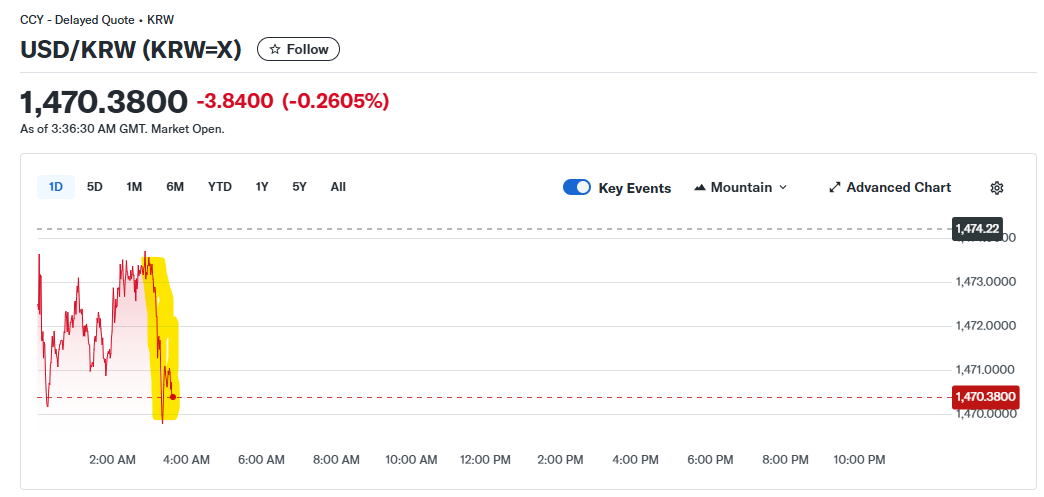
Task: Show the 6M chart range
Action: click(175, 186)
